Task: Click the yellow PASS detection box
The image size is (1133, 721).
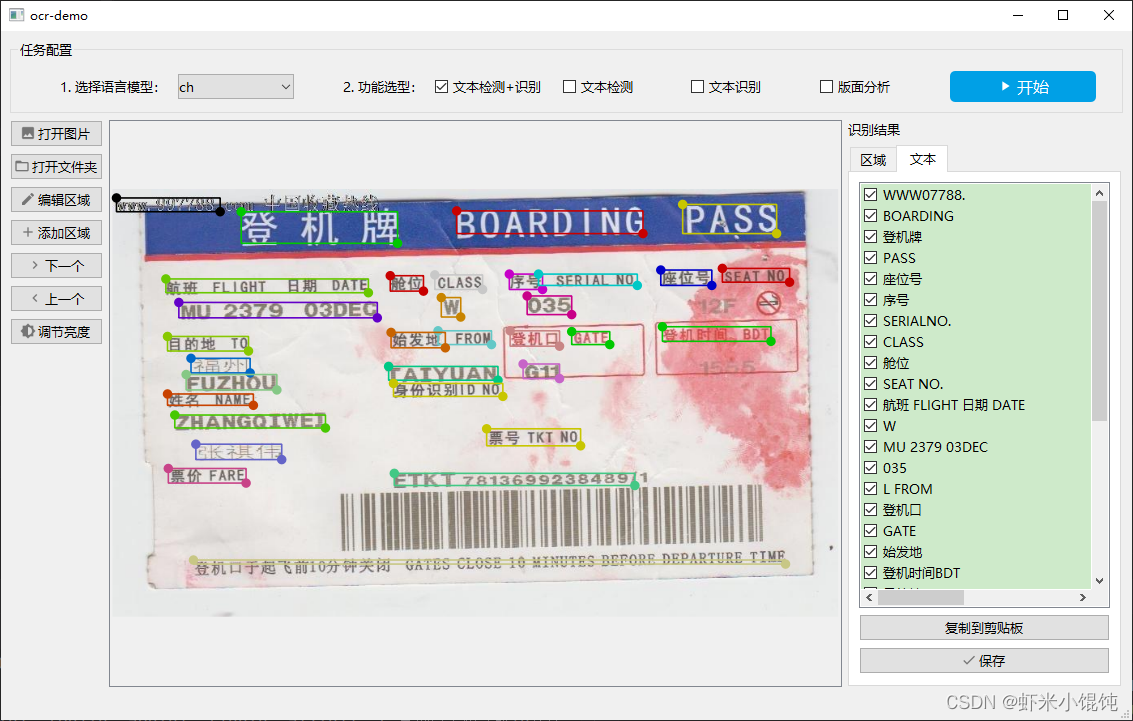Action: 730,219
